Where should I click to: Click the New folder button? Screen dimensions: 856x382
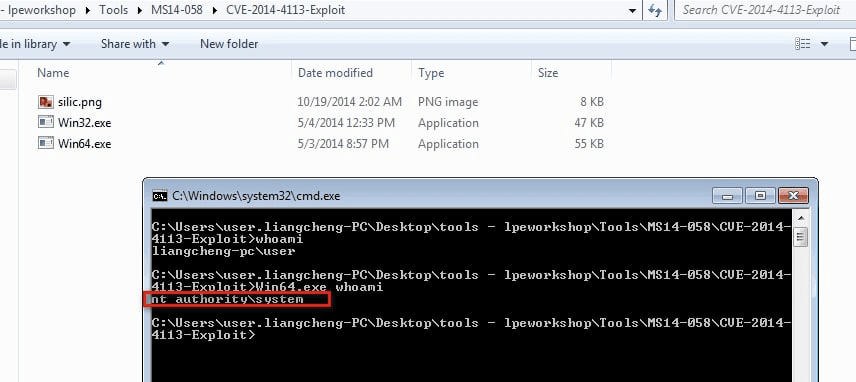tap(229, 44)
